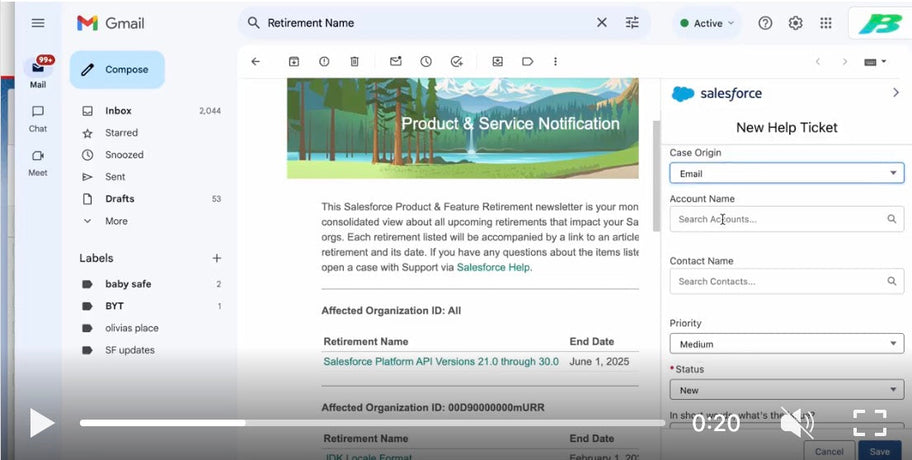Open the Chat section
This screenshot has width=912, height=460.
point(38,118)
